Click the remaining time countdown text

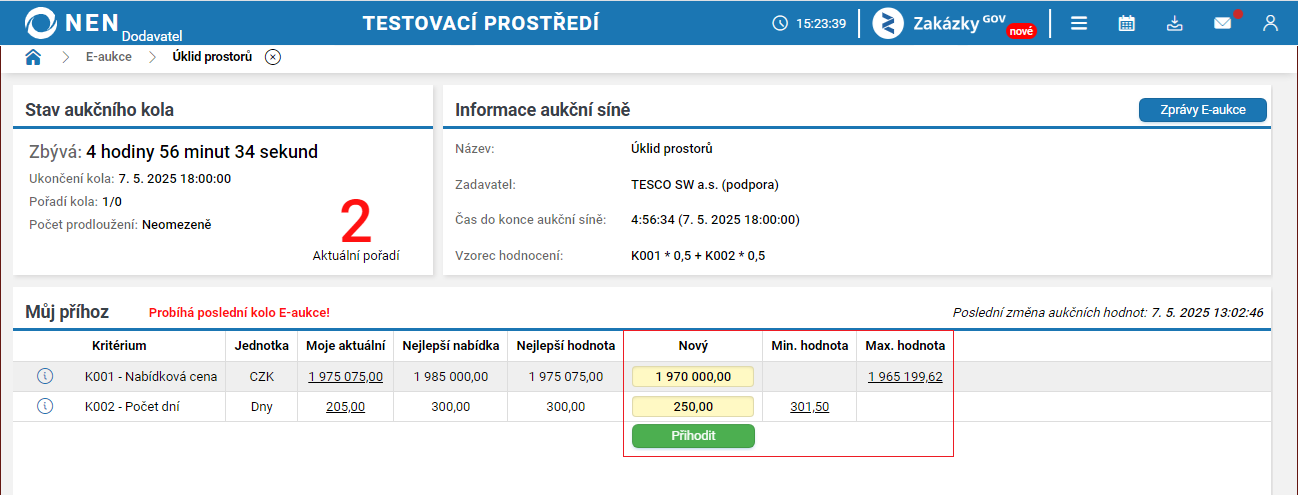click(x=202, y=152)
